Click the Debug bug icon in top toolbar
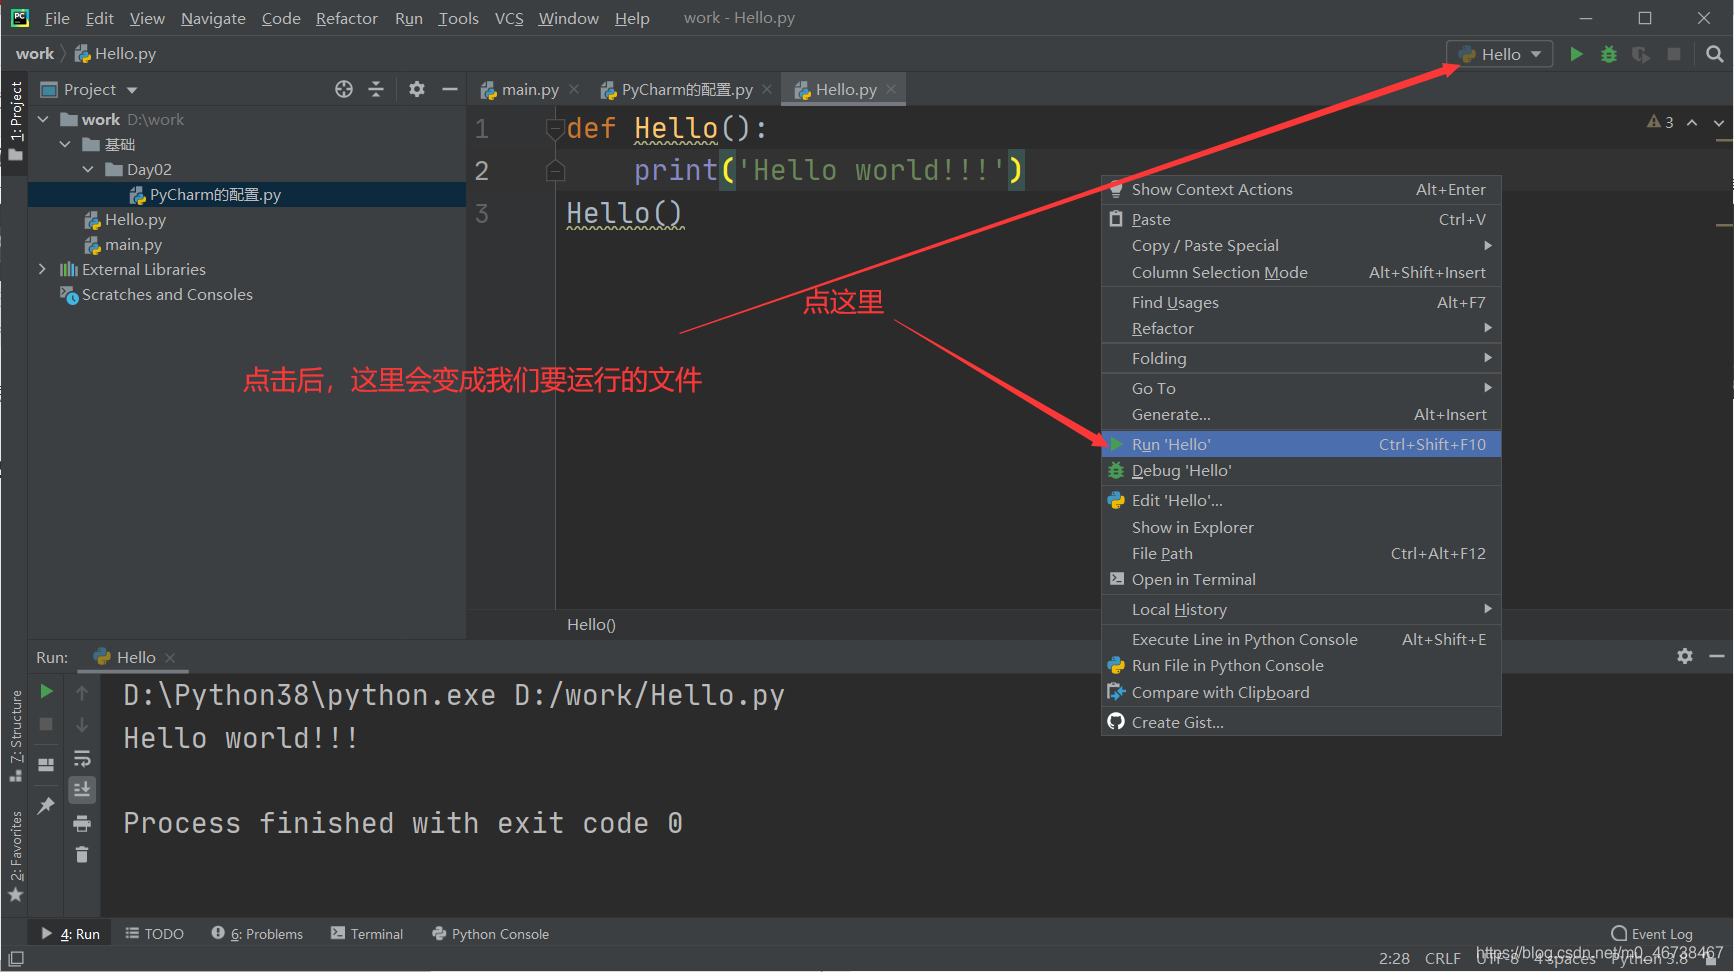1734x972 pixels. pyautogui.click(x=1609, y=54)
